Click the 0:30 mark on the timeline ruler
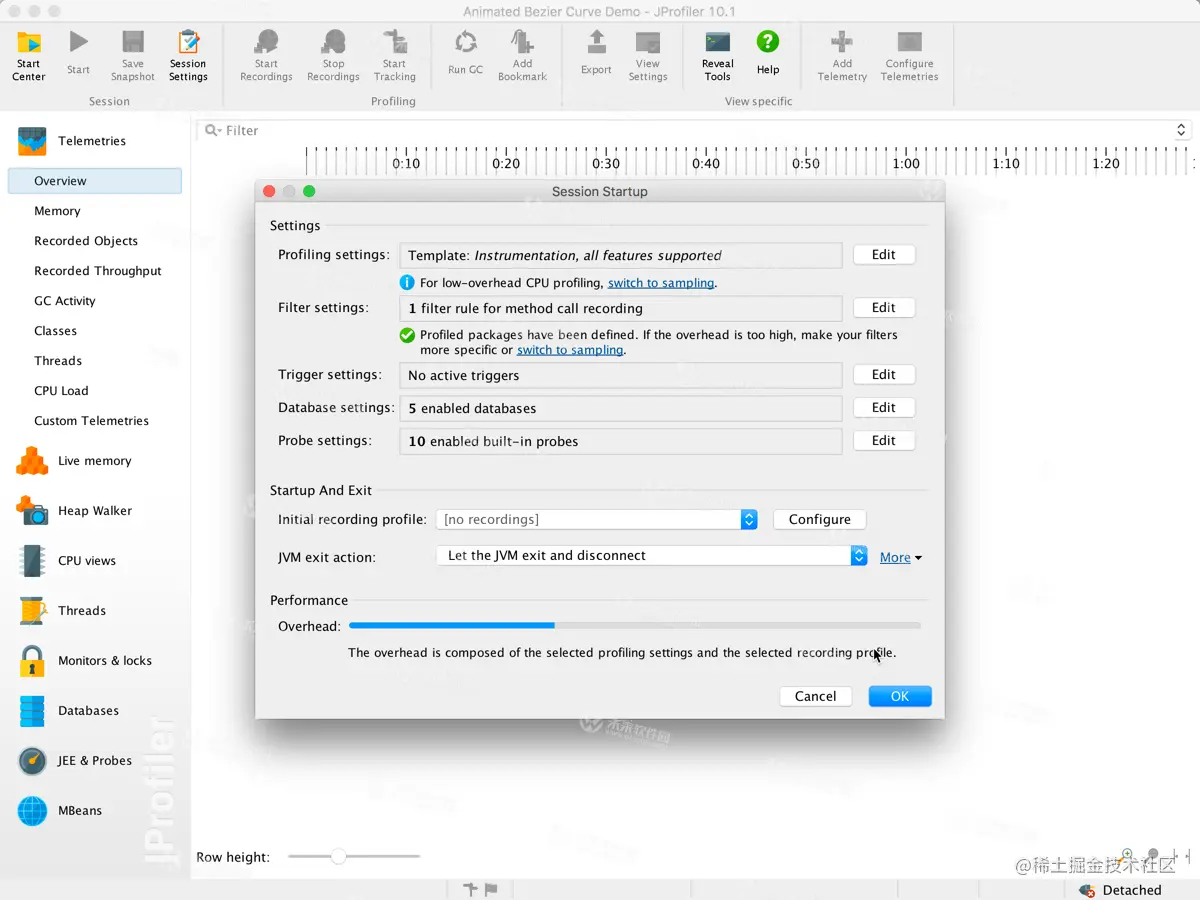The width and height of the screenshot is (1200, 900). tap(606, 163)
